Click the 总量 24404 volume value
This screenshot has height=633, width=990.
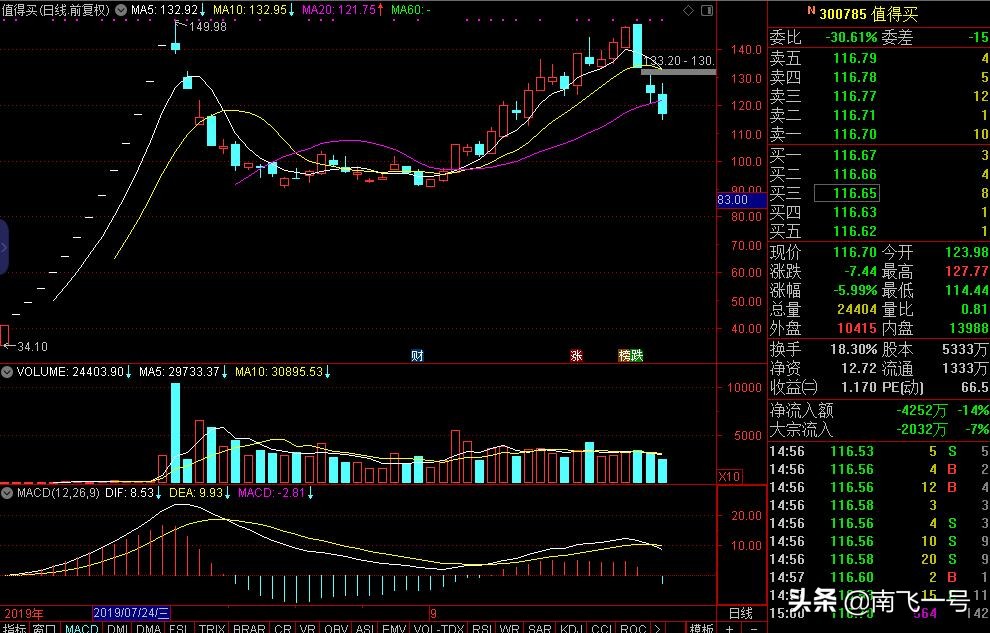pyautogui.click(x=857, y=309)
